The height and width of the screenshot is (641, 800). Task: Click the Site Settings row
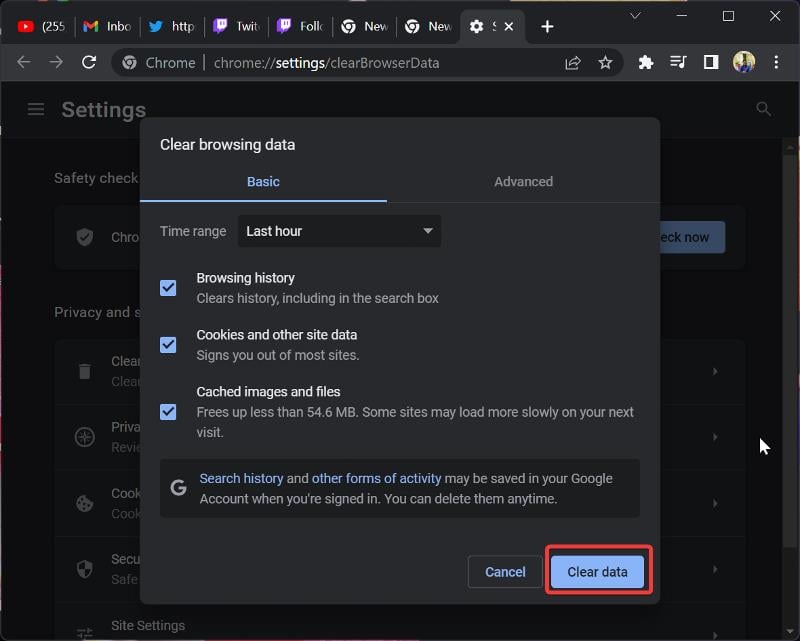(399, 626)
